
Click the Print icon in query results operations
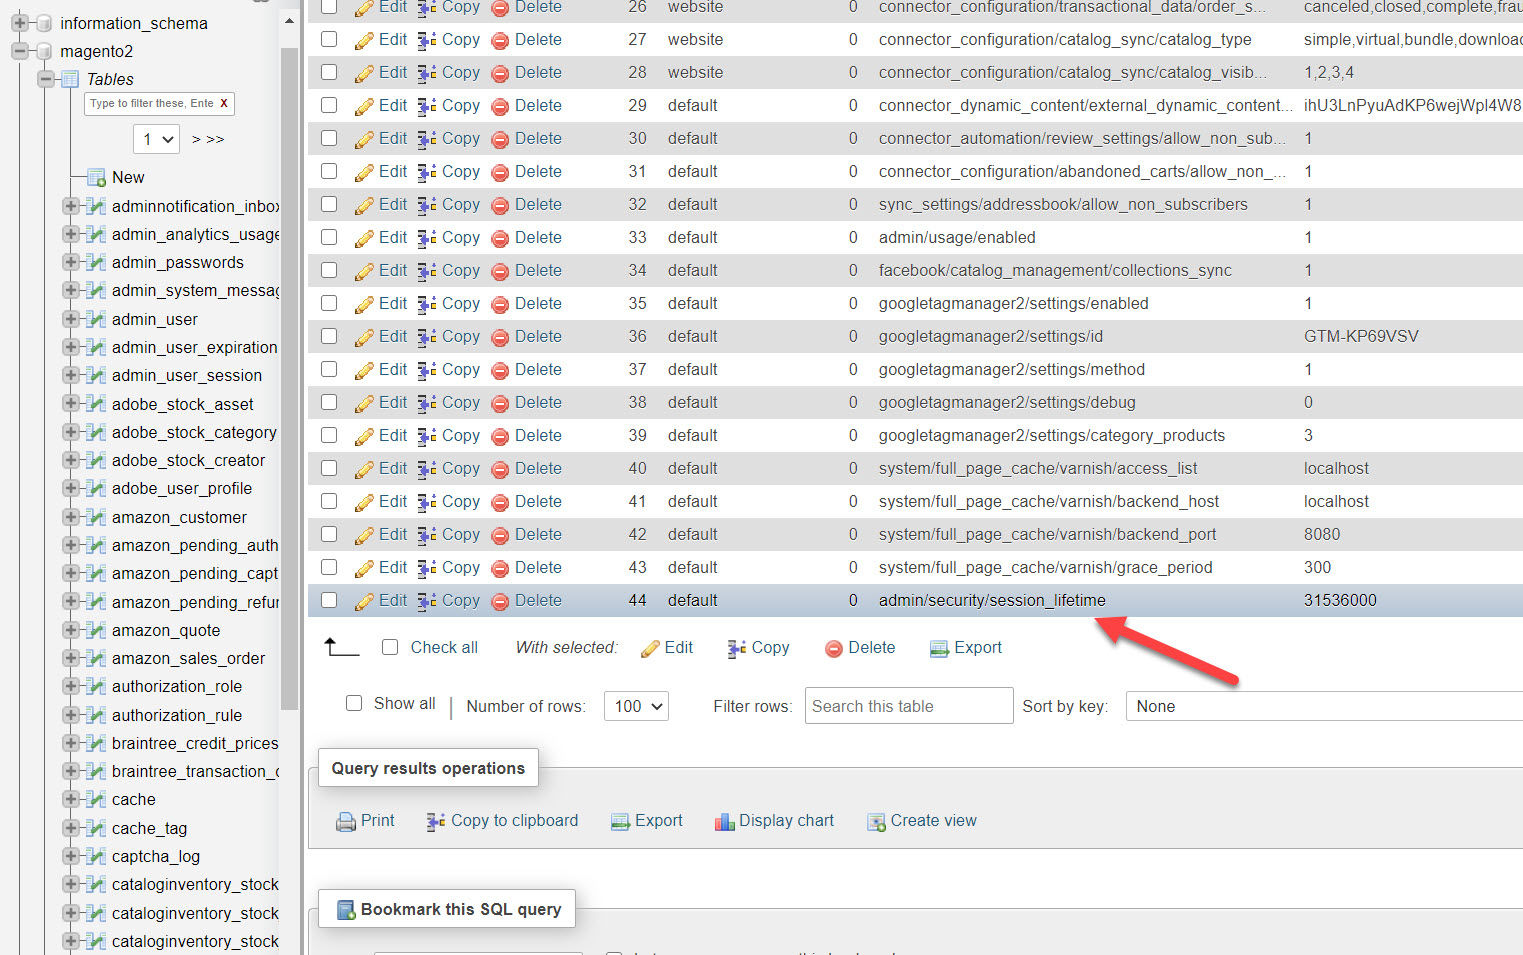pyautogui.click(x=346, y=822)
